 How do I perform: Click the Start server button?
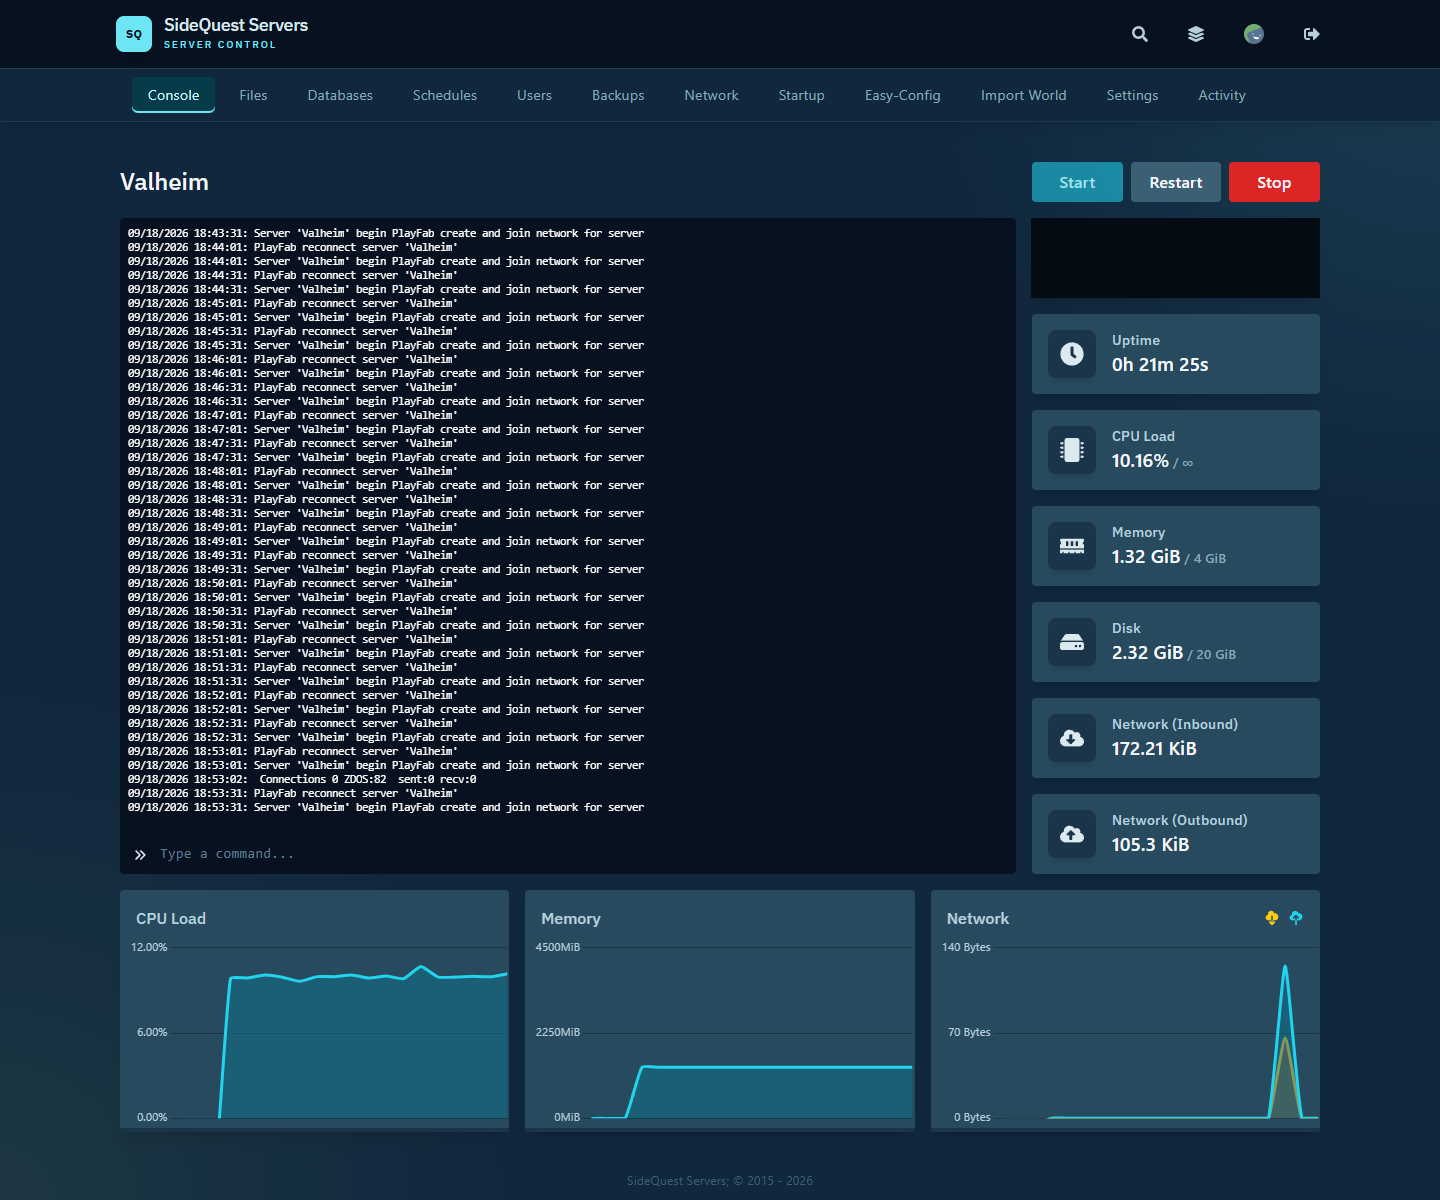click(x=1077, y=182)
